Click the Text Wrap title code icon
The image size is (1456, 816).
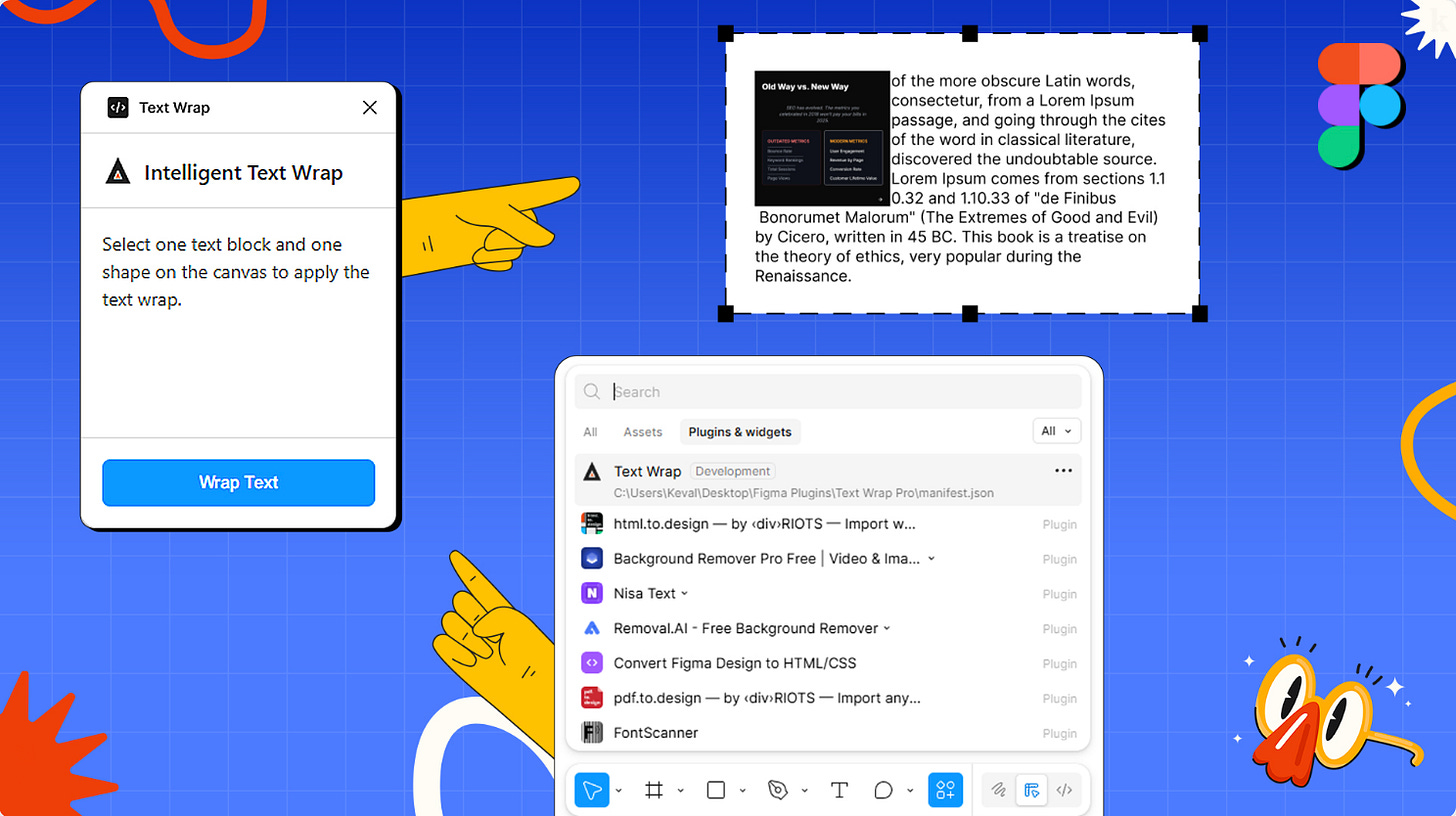click(118, 108)
